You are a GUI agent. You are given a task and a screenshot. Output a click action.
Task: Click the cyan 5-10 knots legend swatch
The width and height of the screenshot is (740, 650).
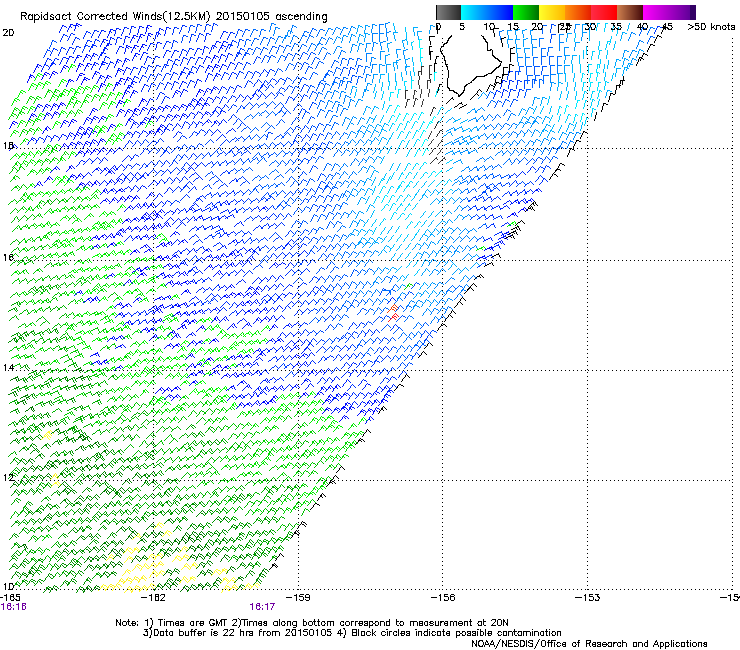(x=474, y=12)
